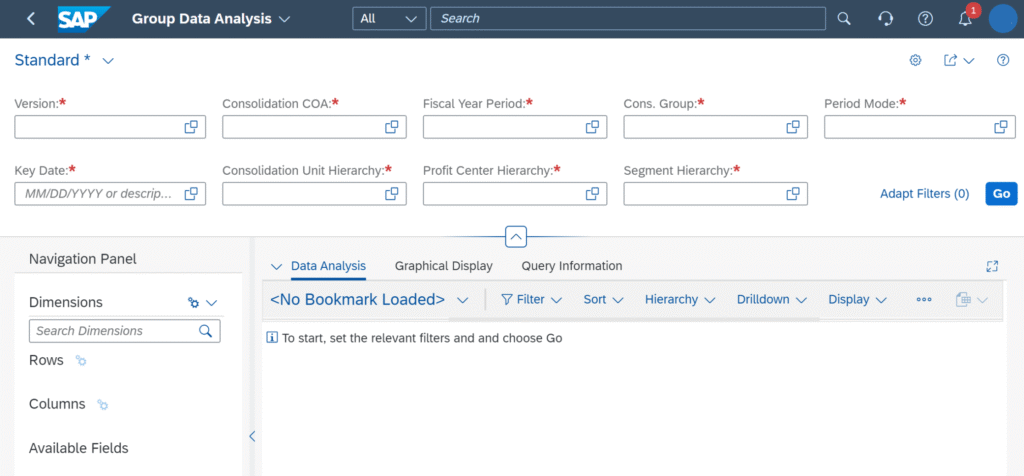Collapse the filter header bar

click(516, 236)
